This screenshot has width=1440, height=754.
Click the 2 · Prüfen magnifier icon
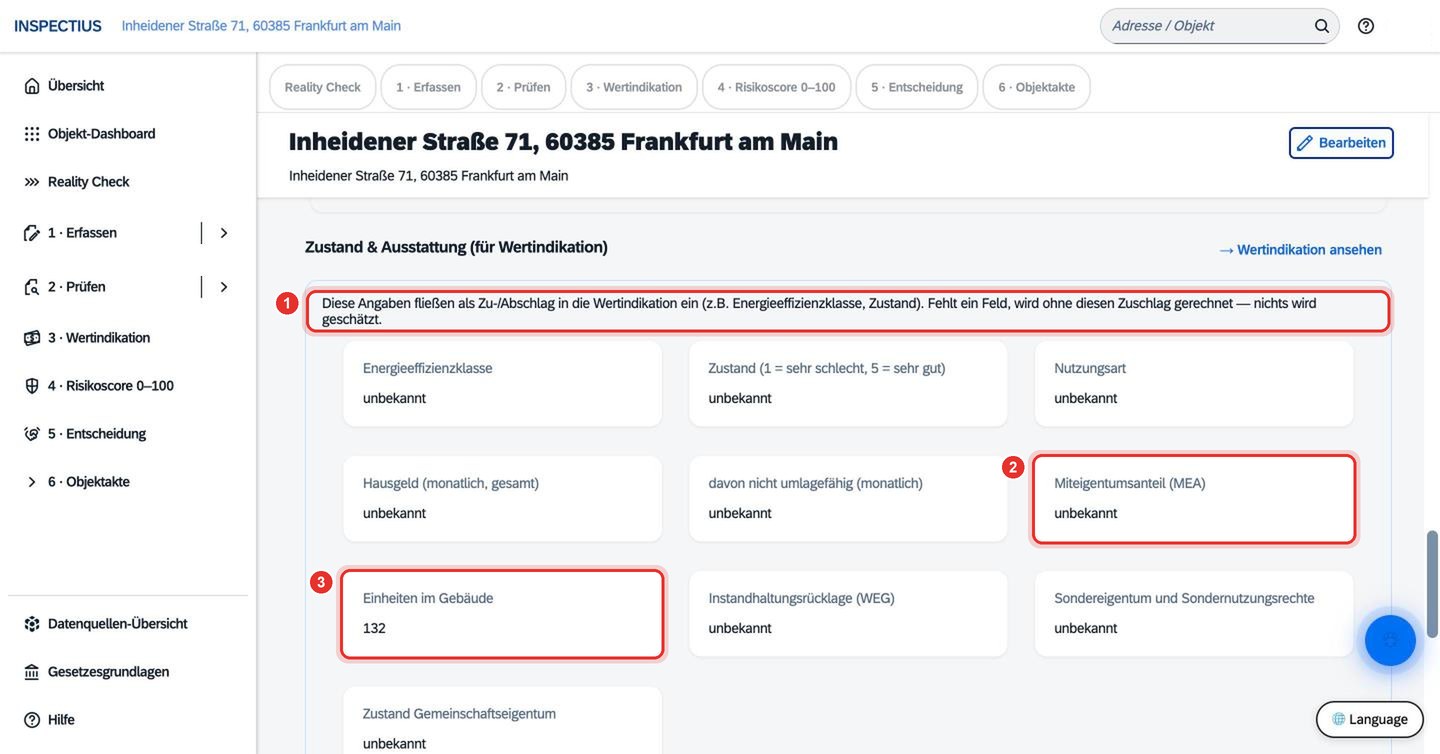[x=32, y=287]
